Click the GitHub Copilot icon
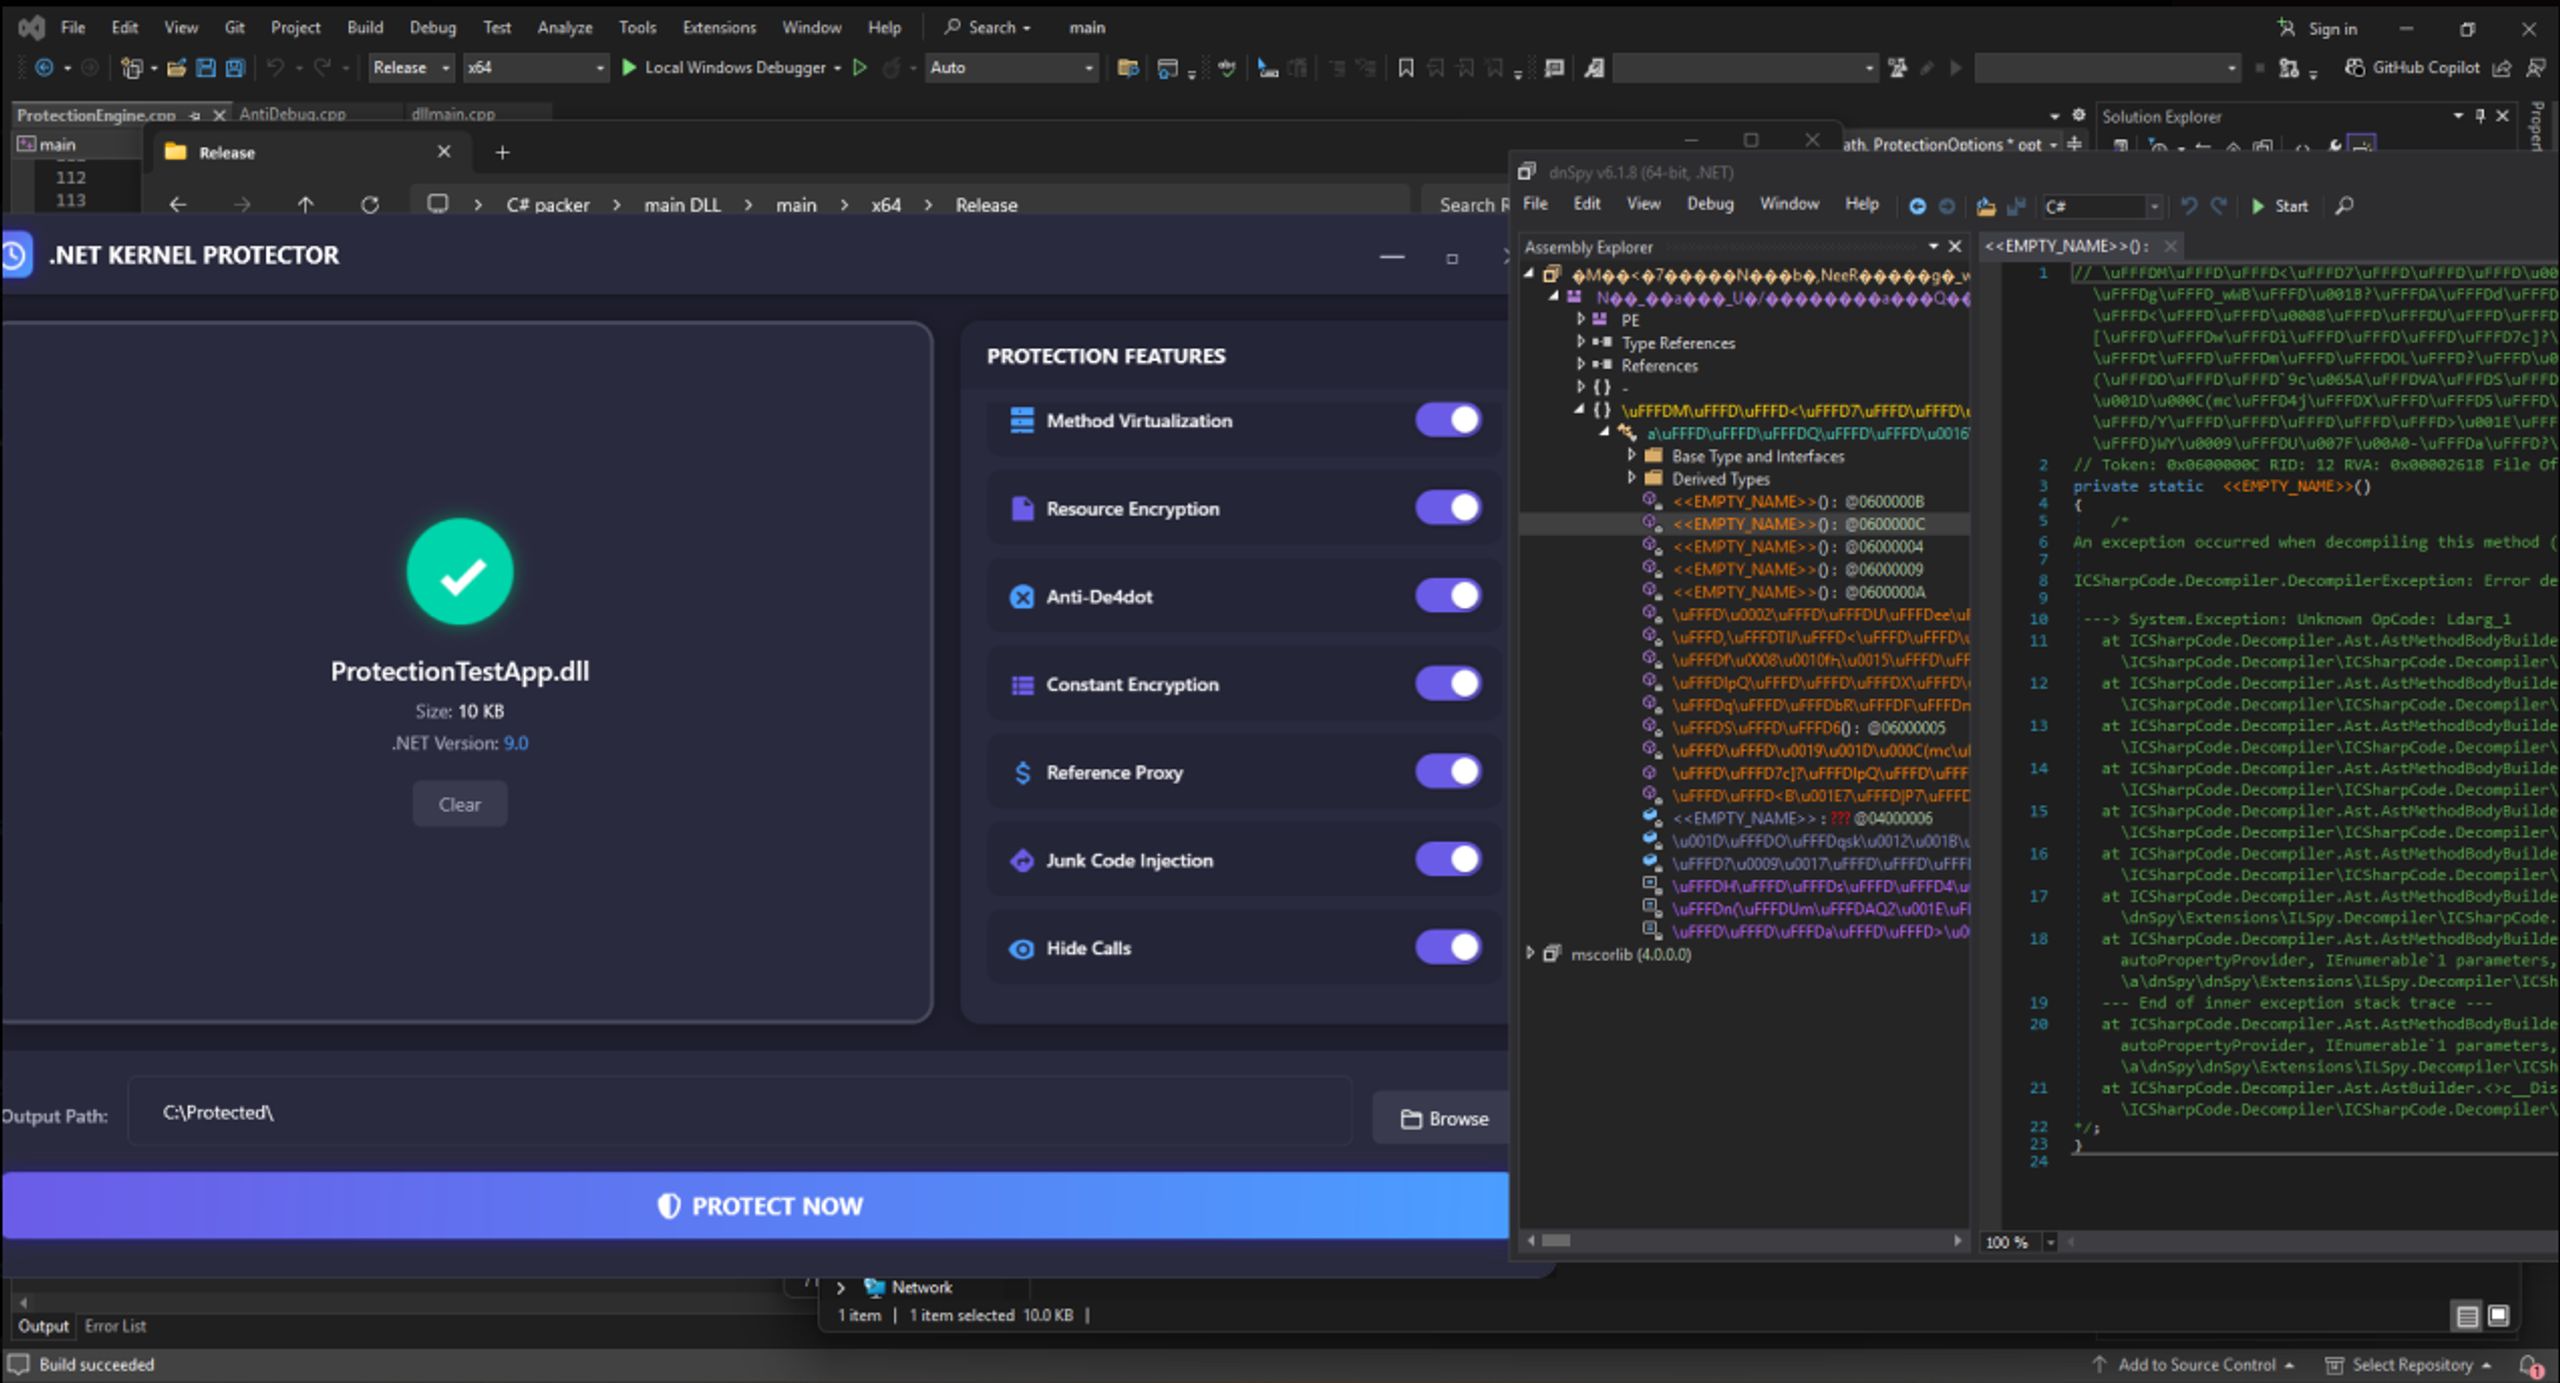The width and height of the screenshot is (2560, 1383). [x=2355, y=67]
